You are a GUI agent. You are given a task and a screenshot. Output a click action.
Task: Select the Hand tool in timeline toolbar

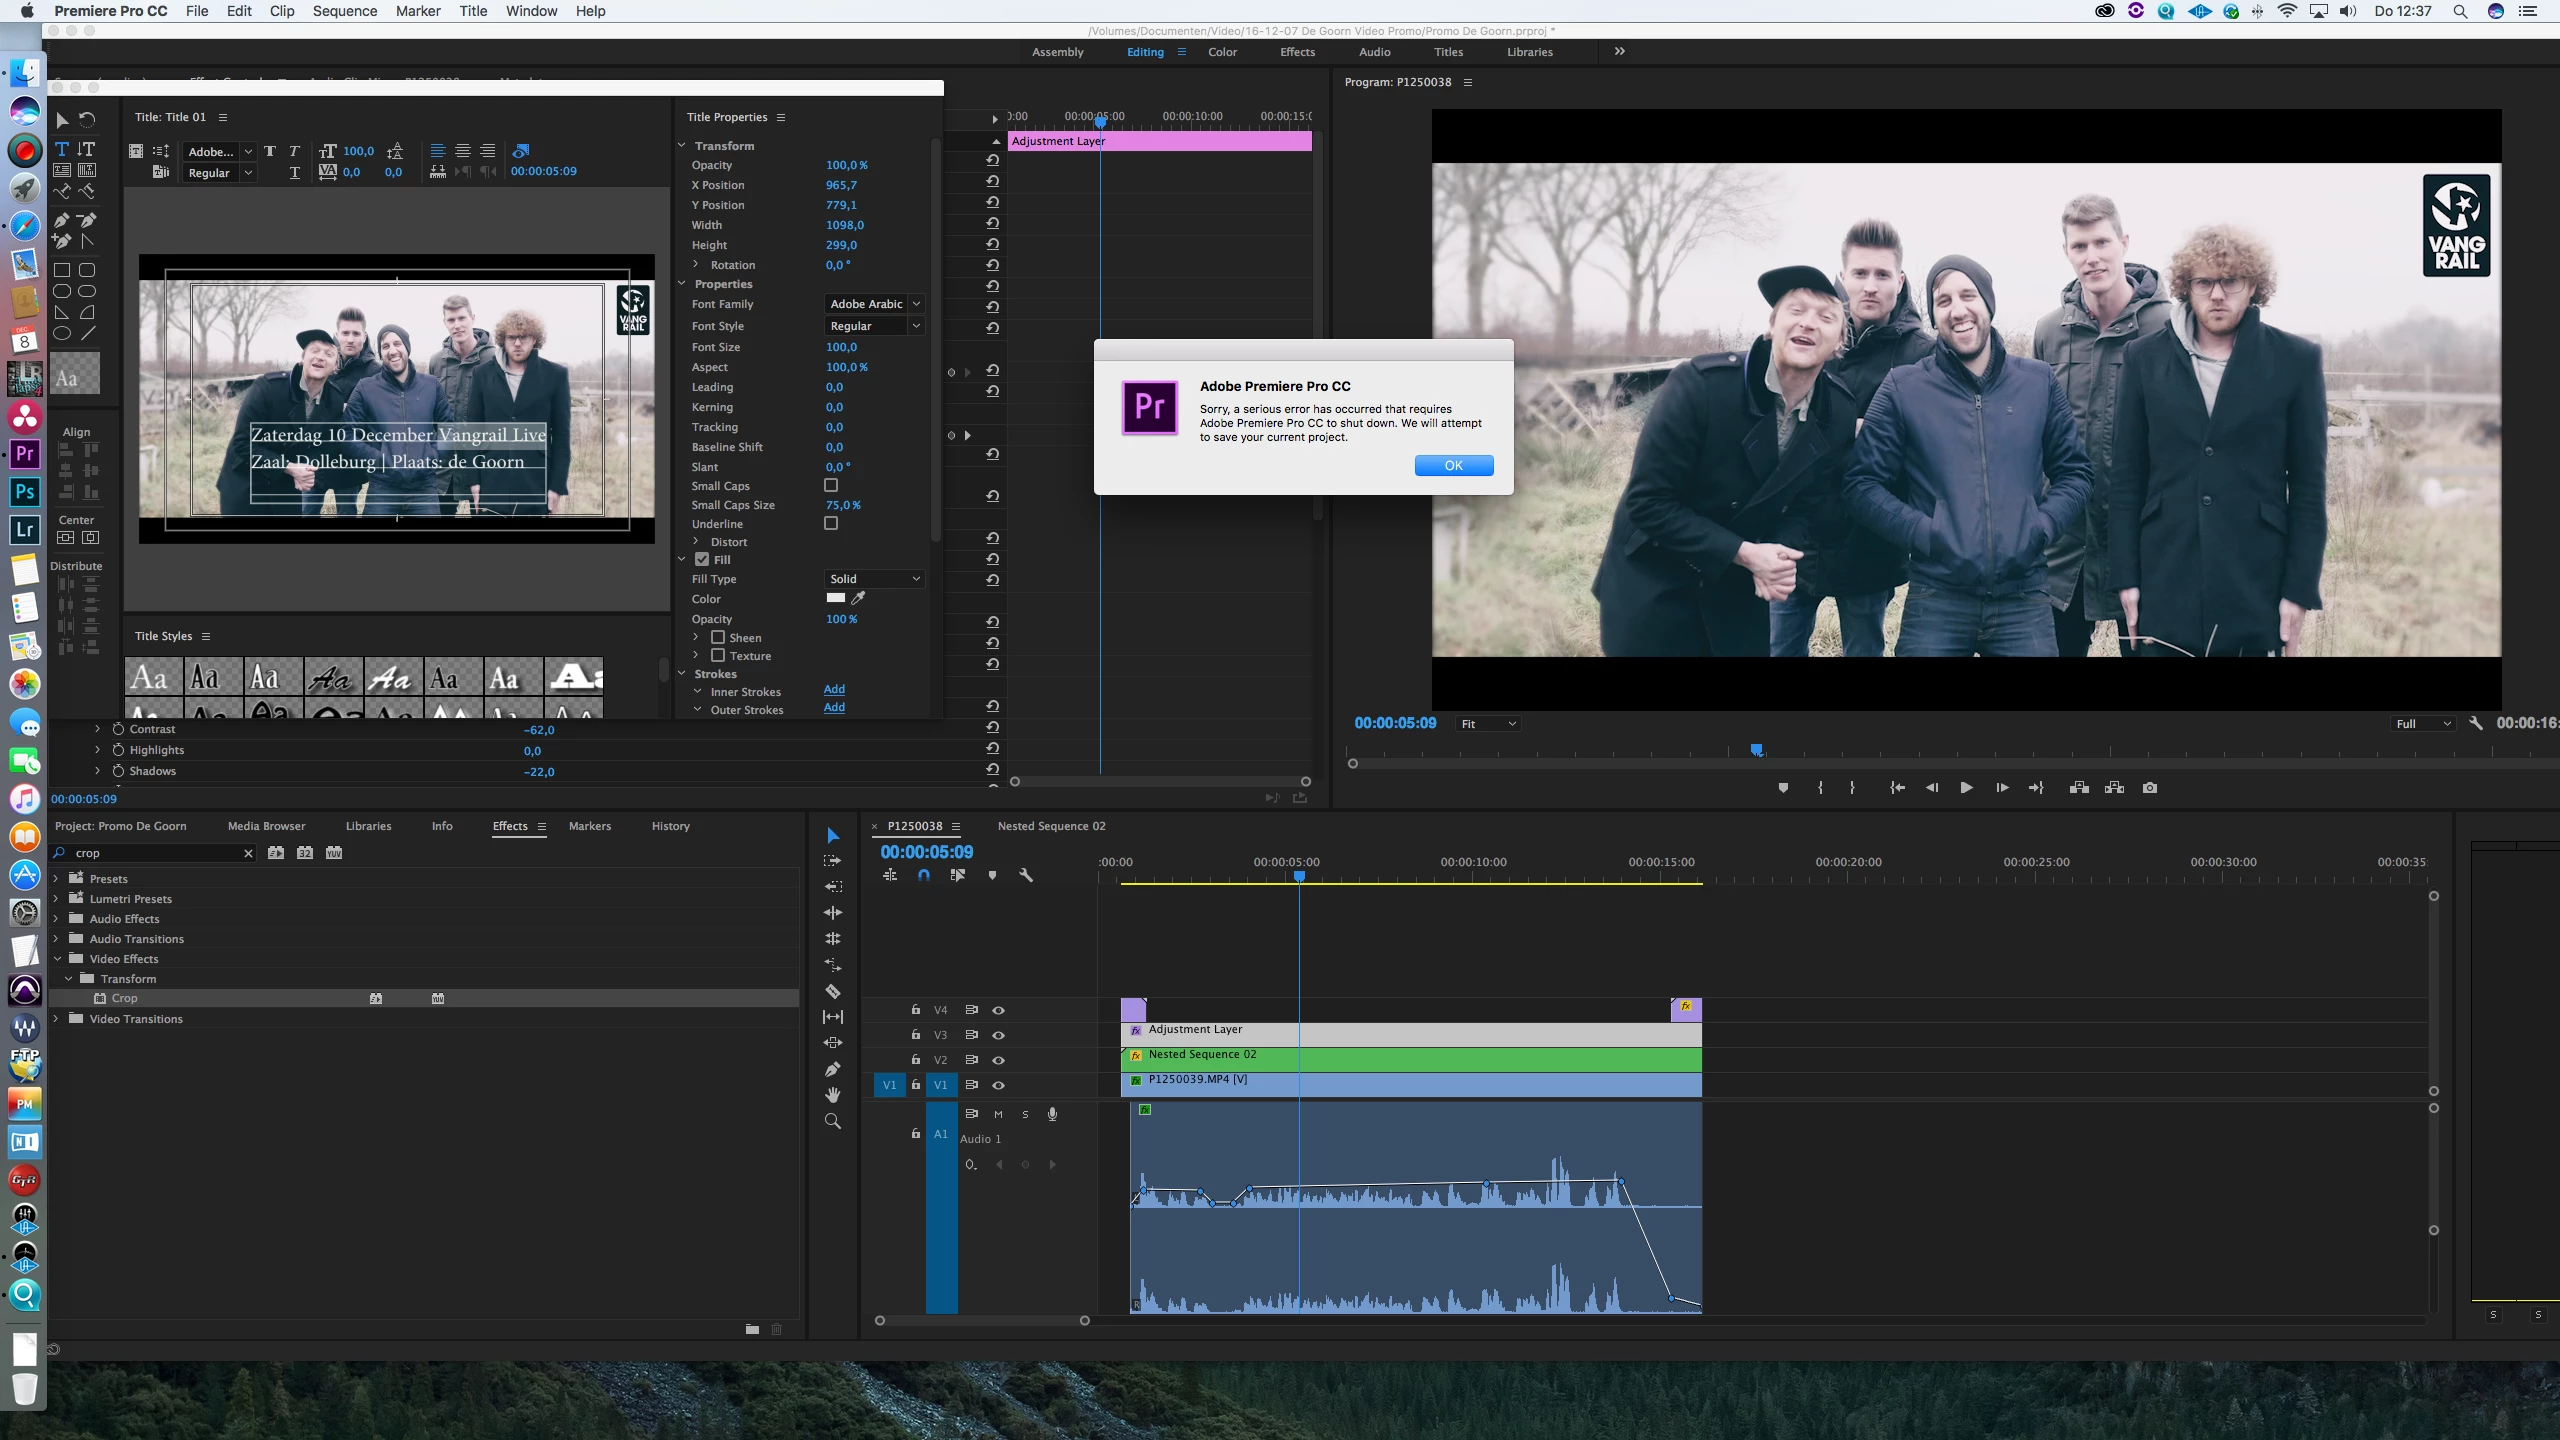pos(832,1095)
